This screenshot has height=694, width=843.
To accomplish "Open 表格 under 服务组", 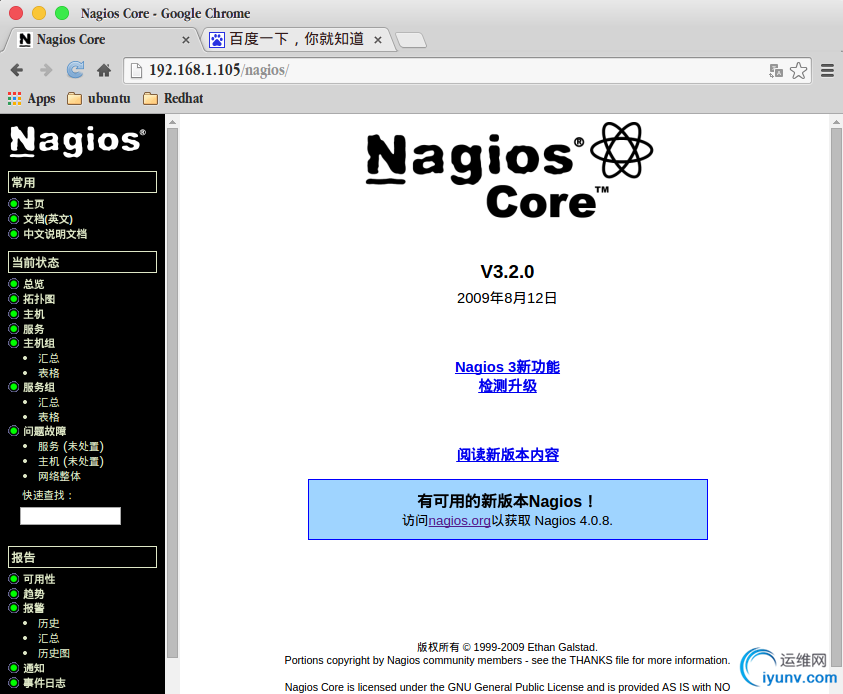I will point(48,417).
